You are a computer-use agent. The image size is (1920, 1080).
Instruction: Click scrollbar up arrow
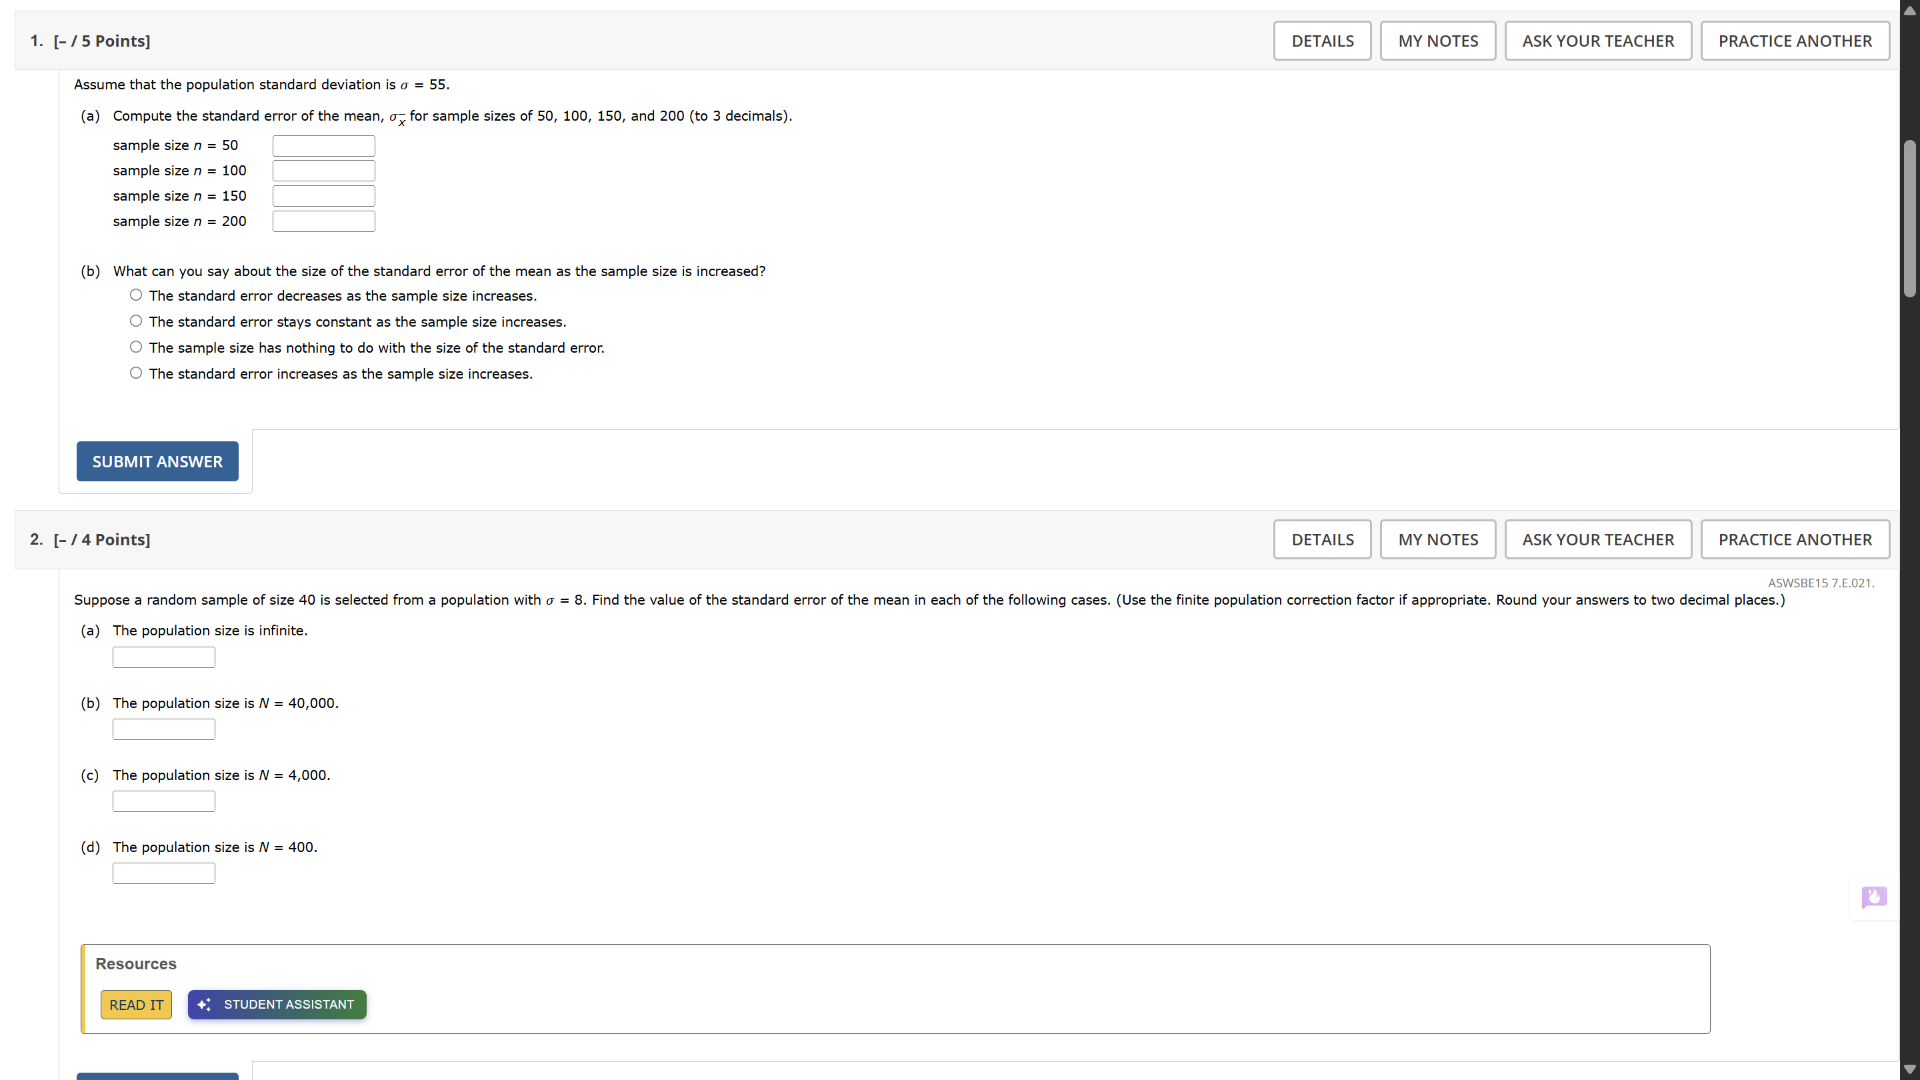[x=1910, y=10]
